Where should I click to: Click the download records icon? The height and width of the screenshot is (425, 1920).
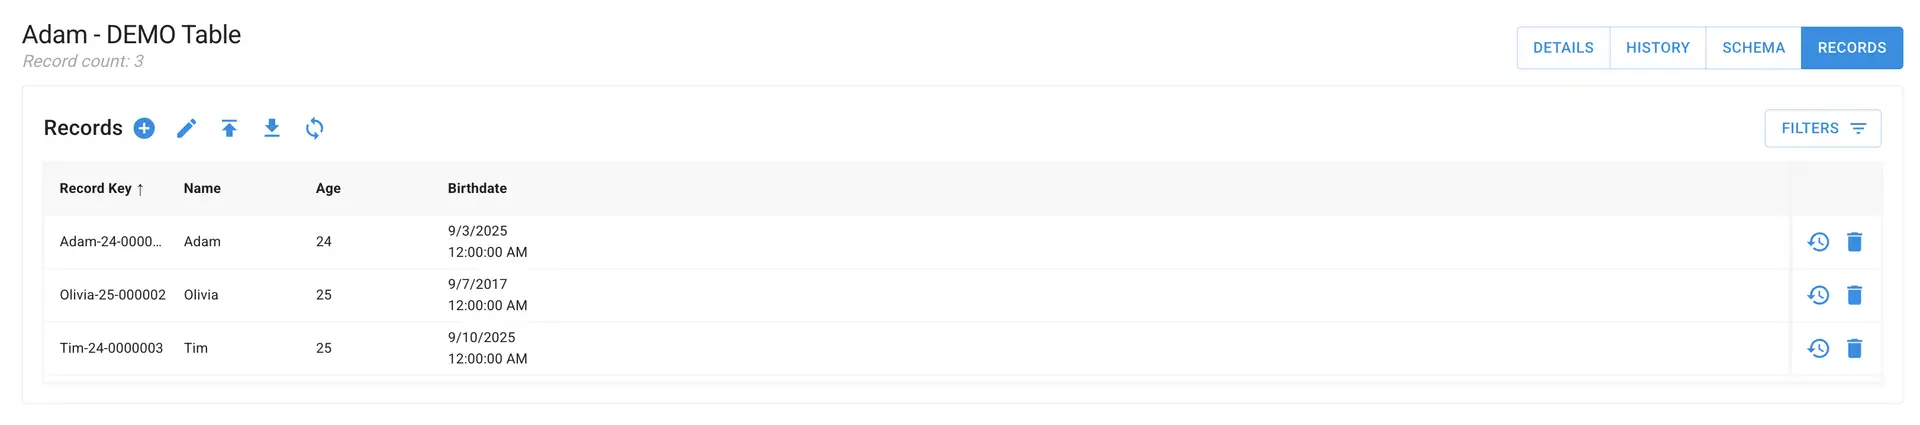(272, 128)
